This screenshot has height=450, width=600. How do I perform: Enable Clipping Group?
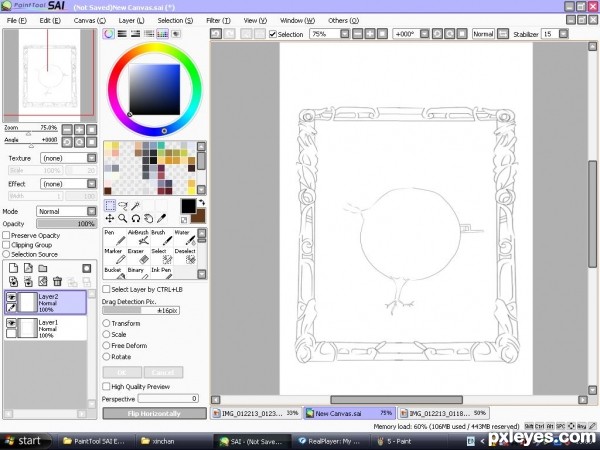pos(6,245)
